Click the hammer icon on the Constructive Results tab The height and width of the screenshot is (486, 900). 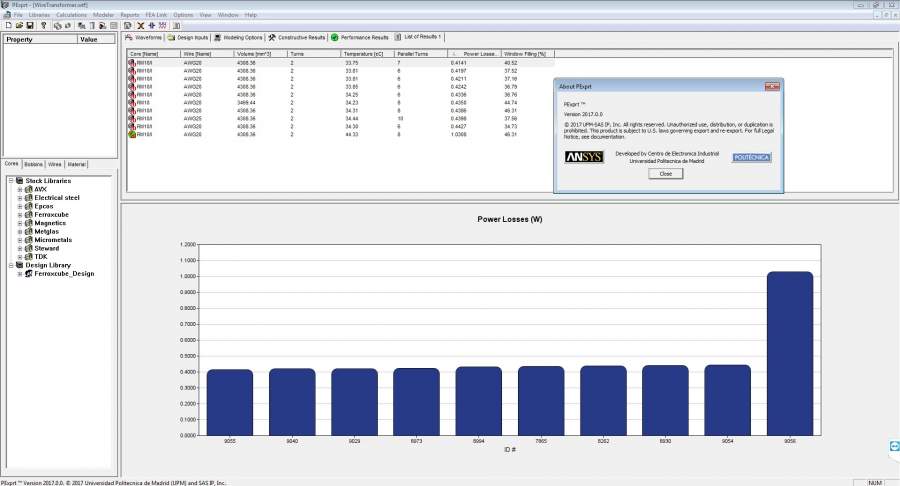(x=272, y=37)
